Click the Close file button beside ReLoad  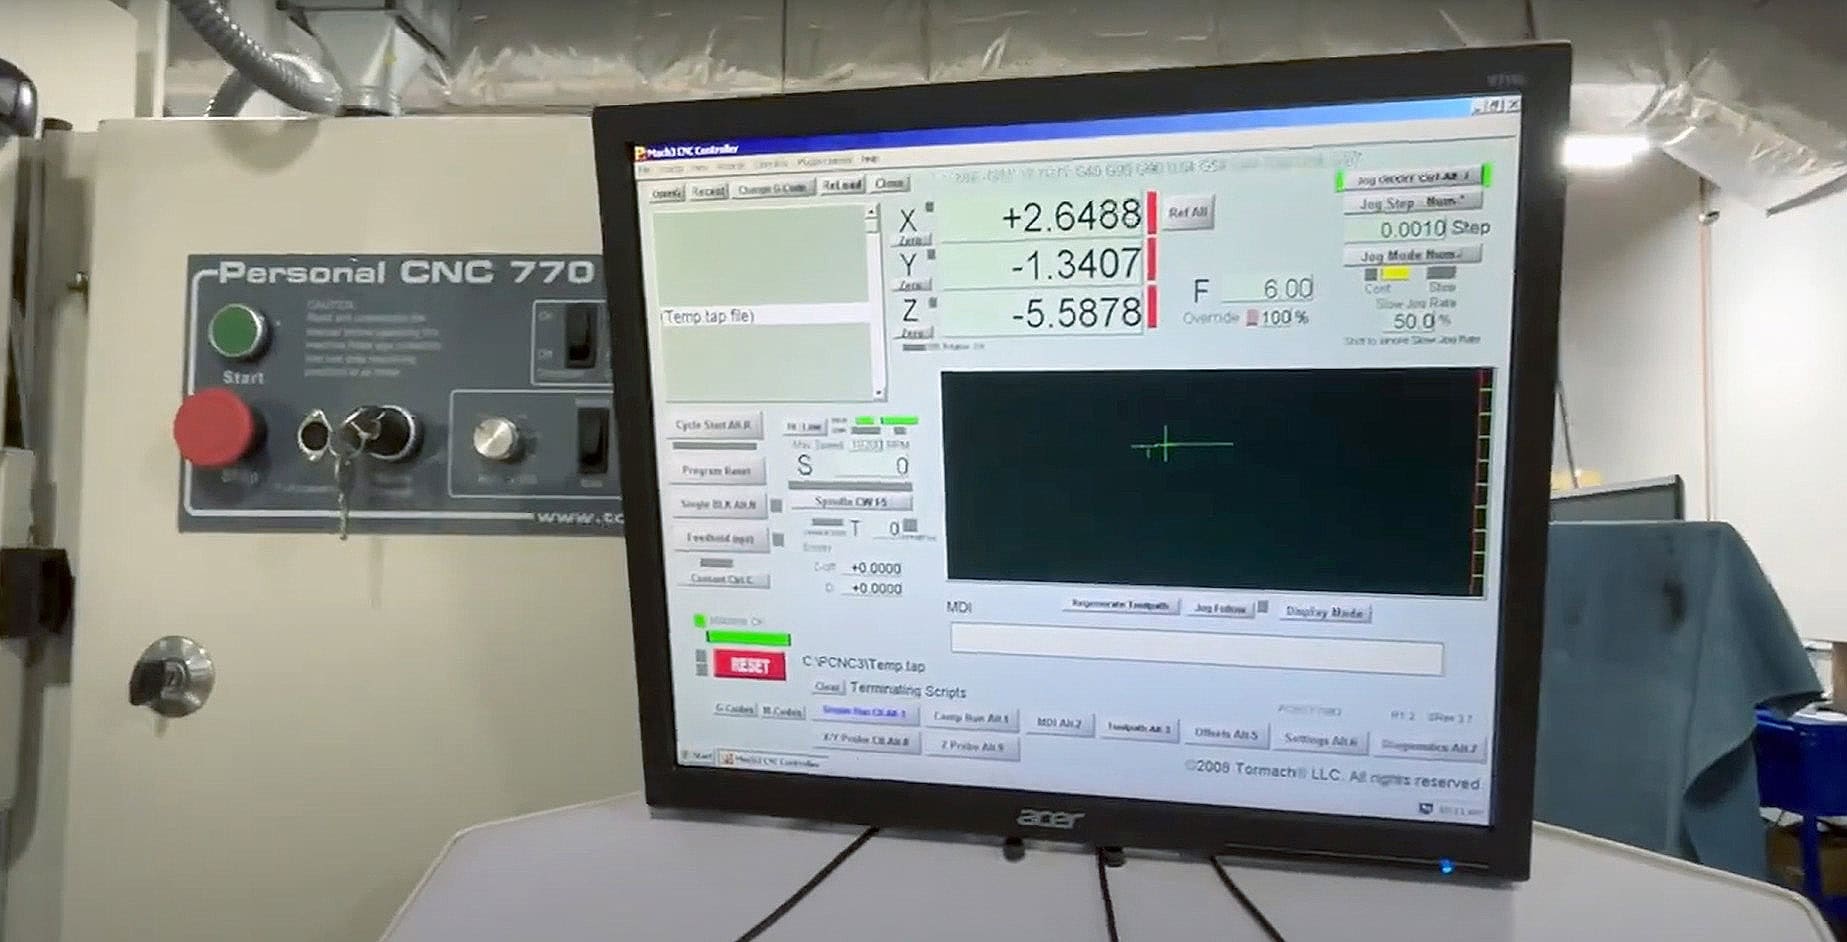(x=889, y=184)
